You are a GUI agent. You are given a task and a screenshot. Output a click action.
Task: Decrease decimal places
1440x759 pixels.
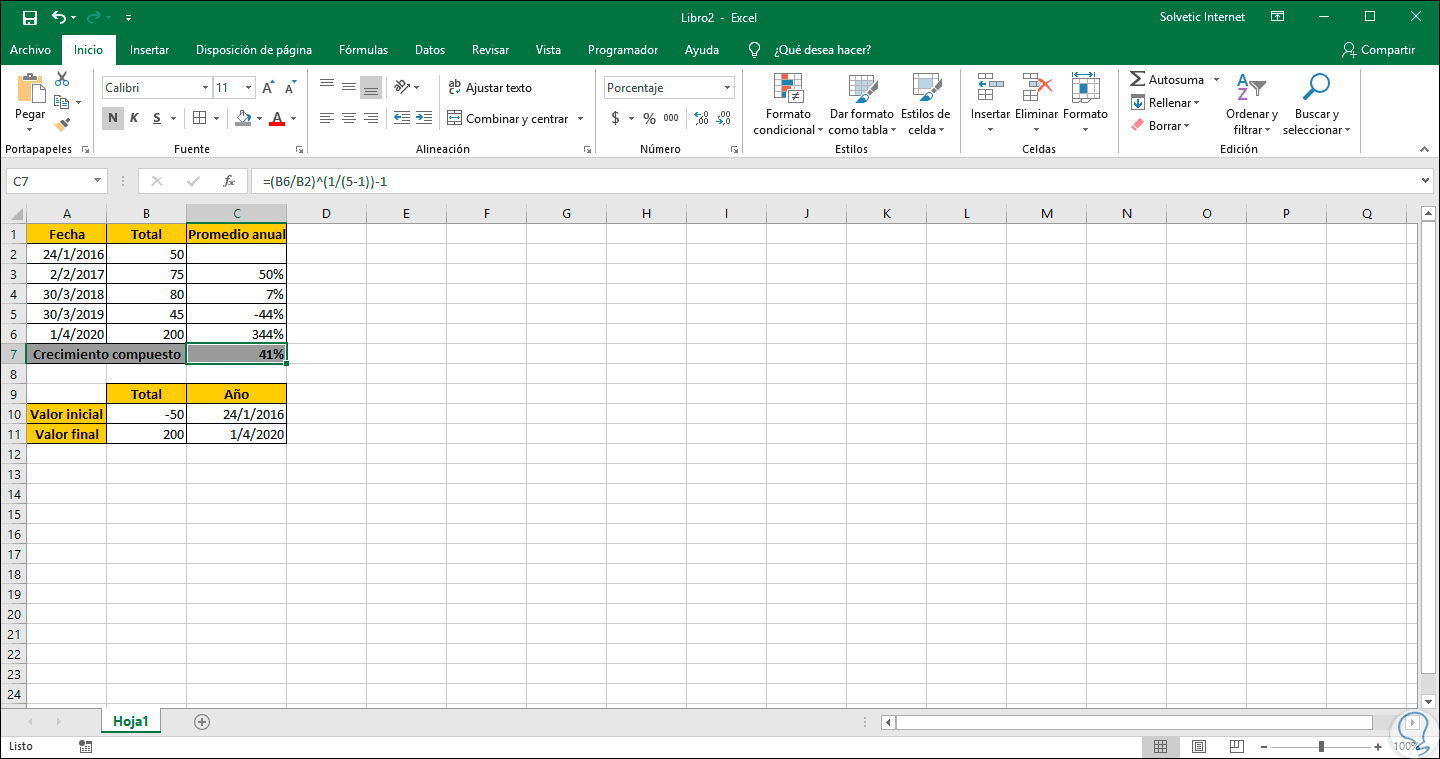point(724,118)
